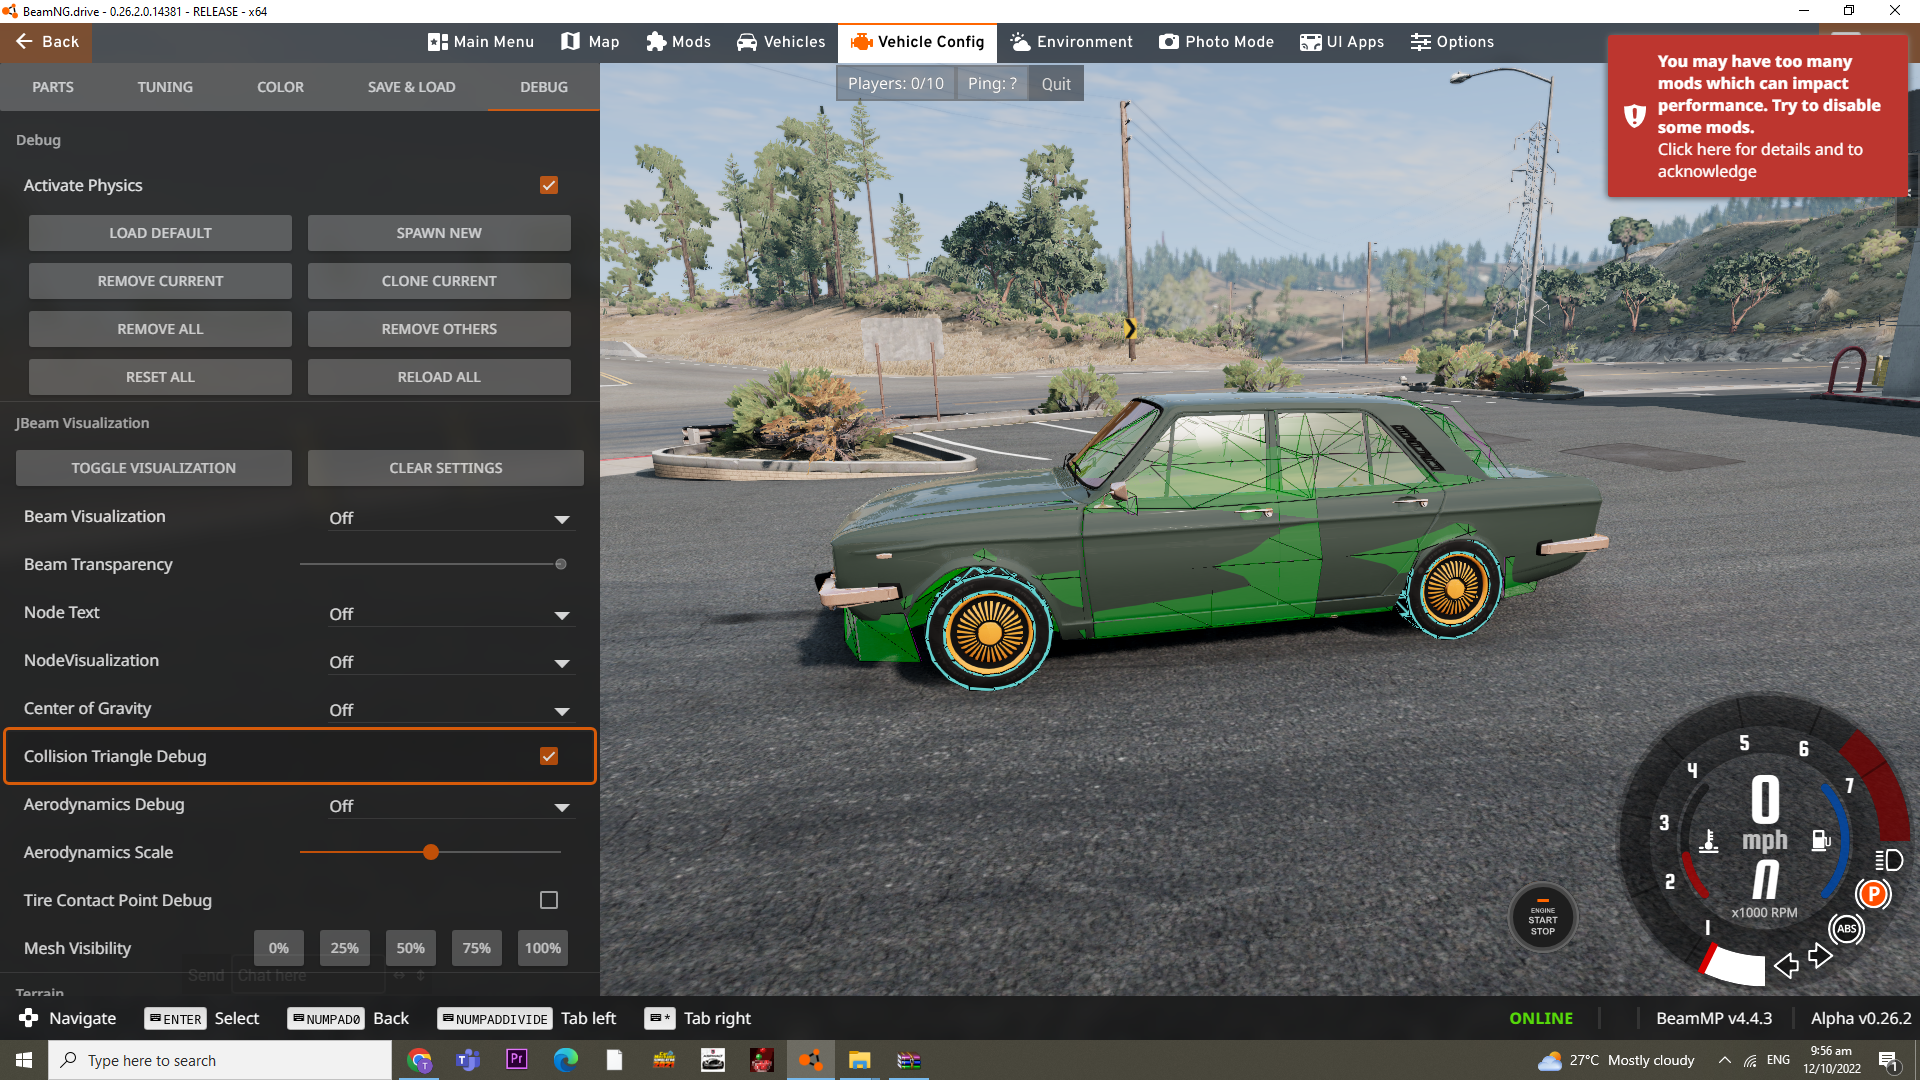The image size is (1920, 1080).
Task: Click the Back arrow button
Action: (x=46, y=42)
